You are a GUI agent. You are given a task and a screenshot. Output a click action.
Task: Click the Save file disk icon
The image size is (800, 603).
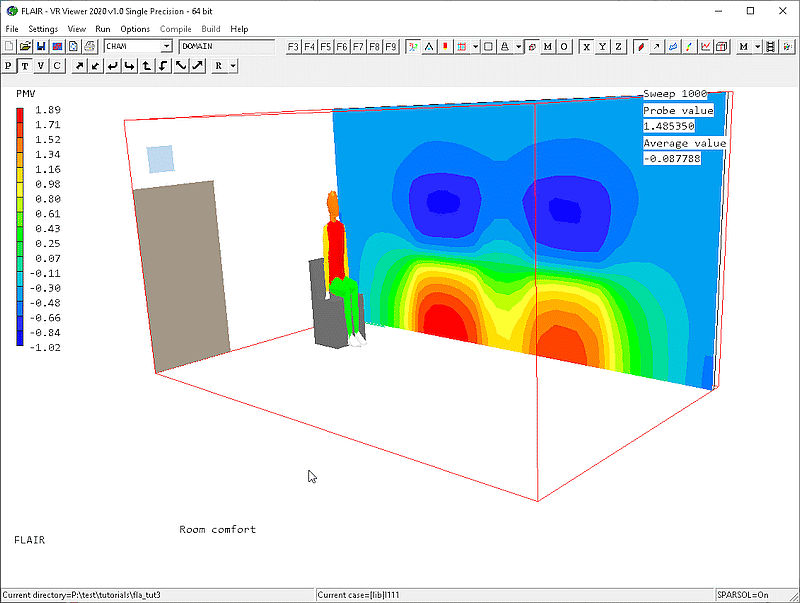(41, 46)
